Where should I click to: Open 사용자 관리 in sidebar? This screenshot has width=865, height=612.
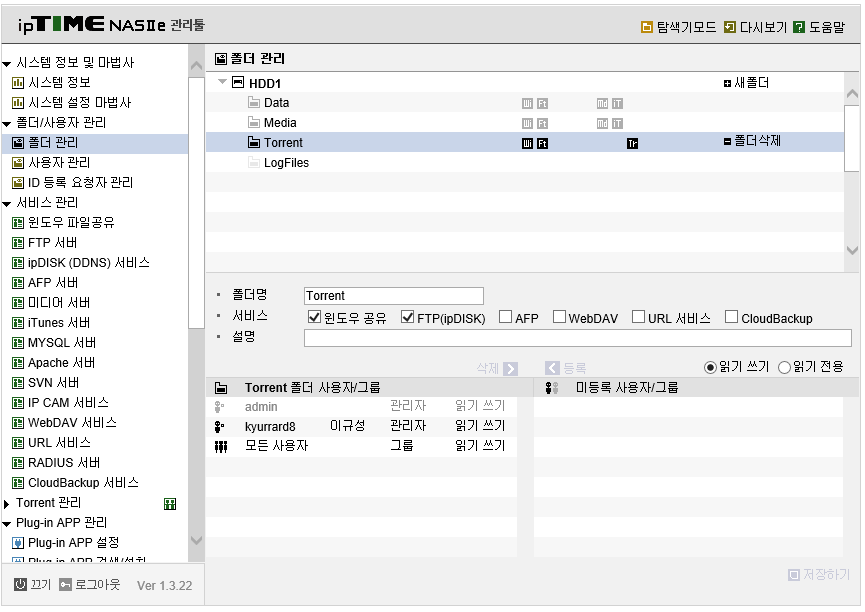click(58, 163)
